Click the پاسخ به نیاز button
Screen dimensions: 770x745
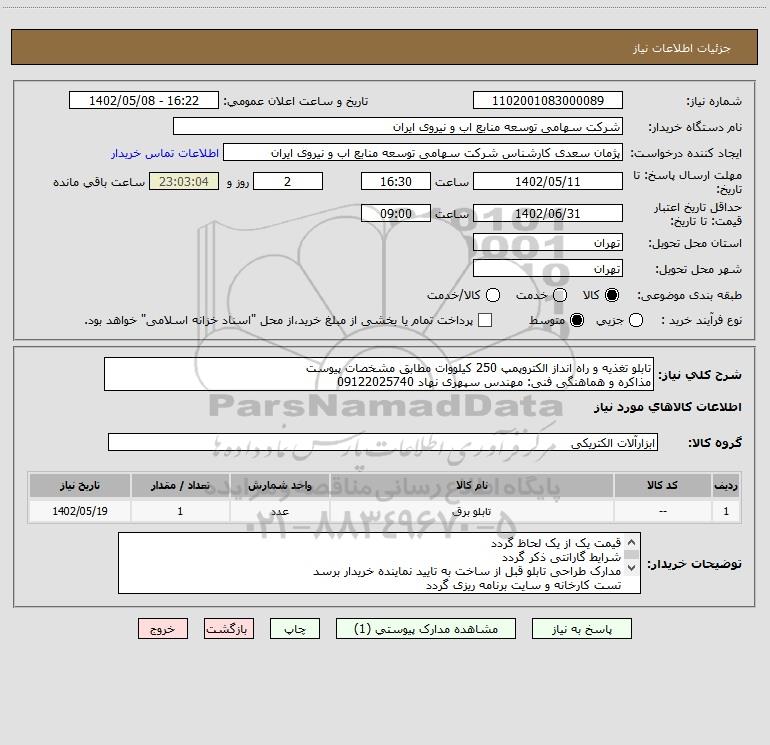(582, 629)
